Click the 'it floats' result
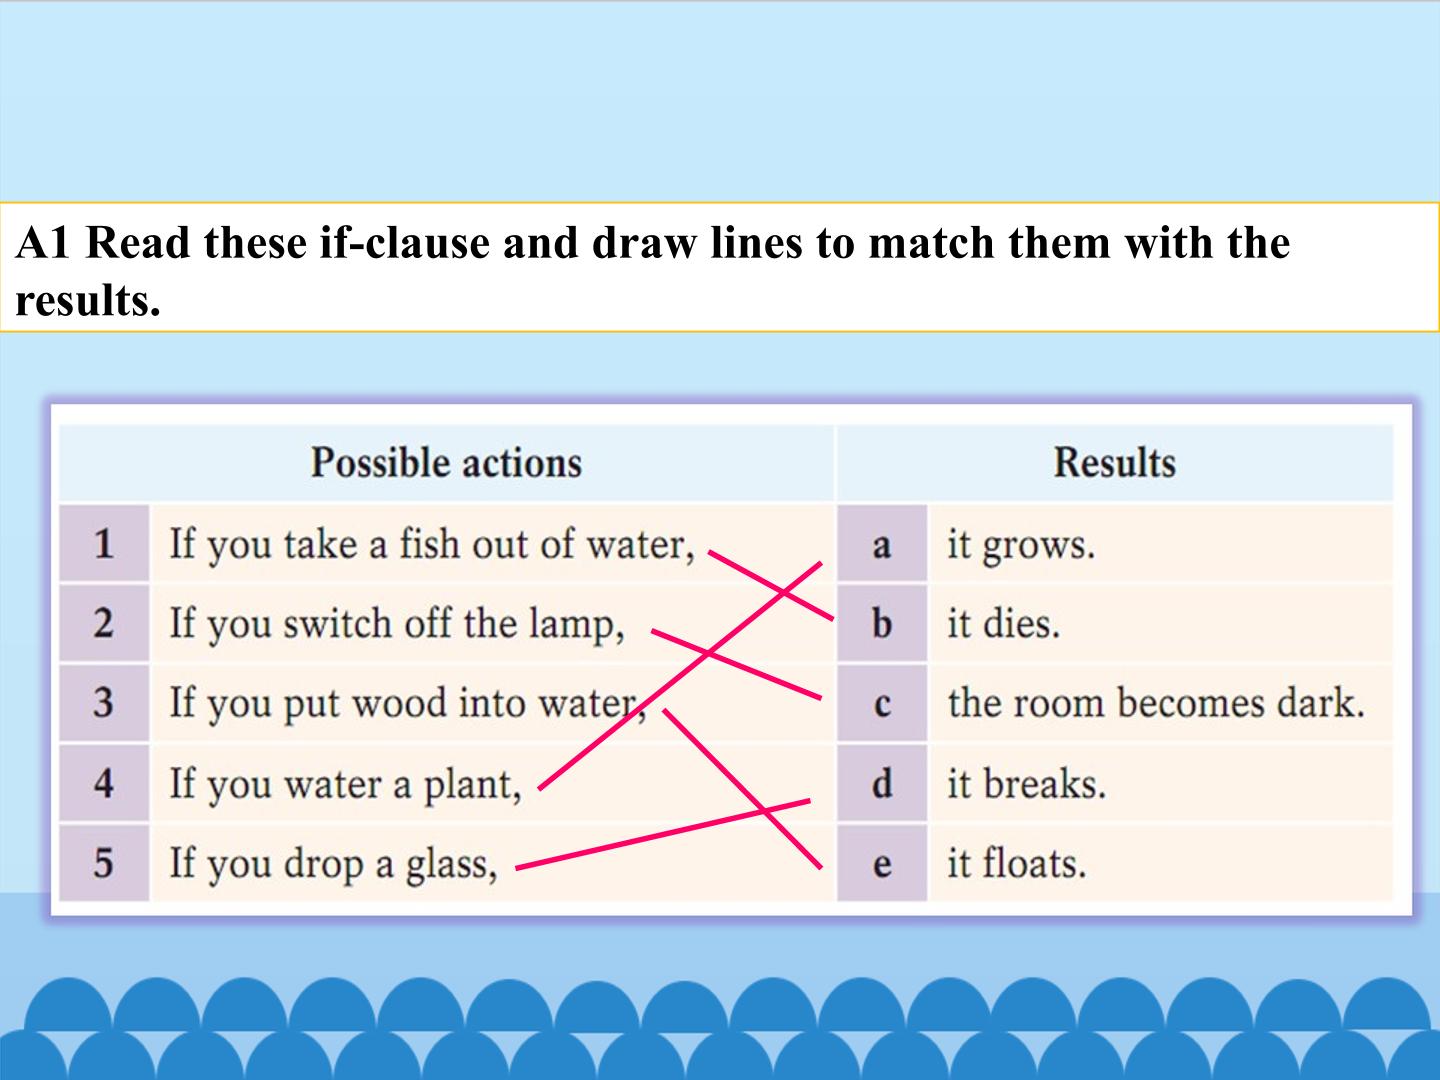This screenshot has width=1440, height=1080. coord(1017,863)
